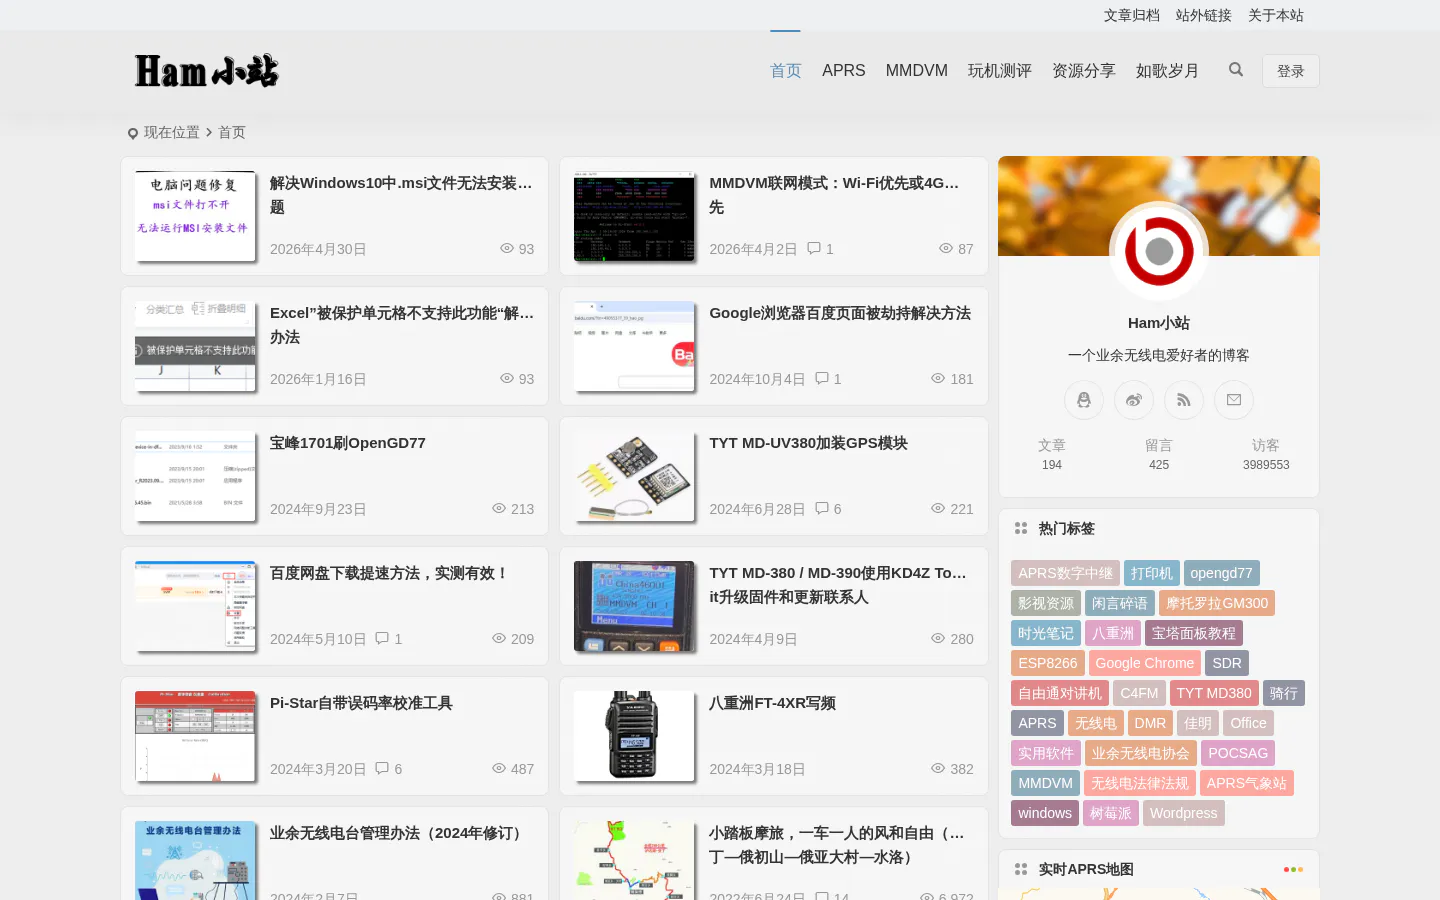
Task: Open 站外链接 top link
Action: click(x=1204, y=15)
